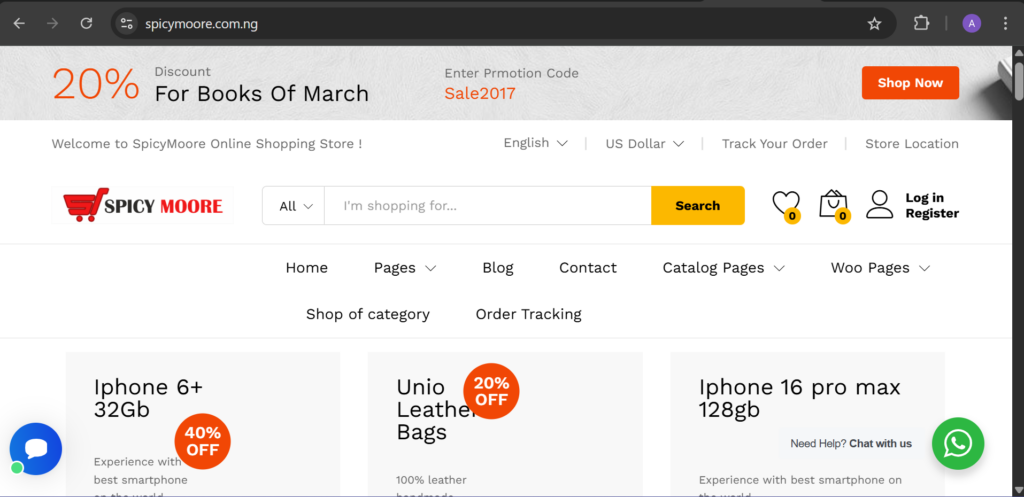Open the shopping bag cart icon

833,204
